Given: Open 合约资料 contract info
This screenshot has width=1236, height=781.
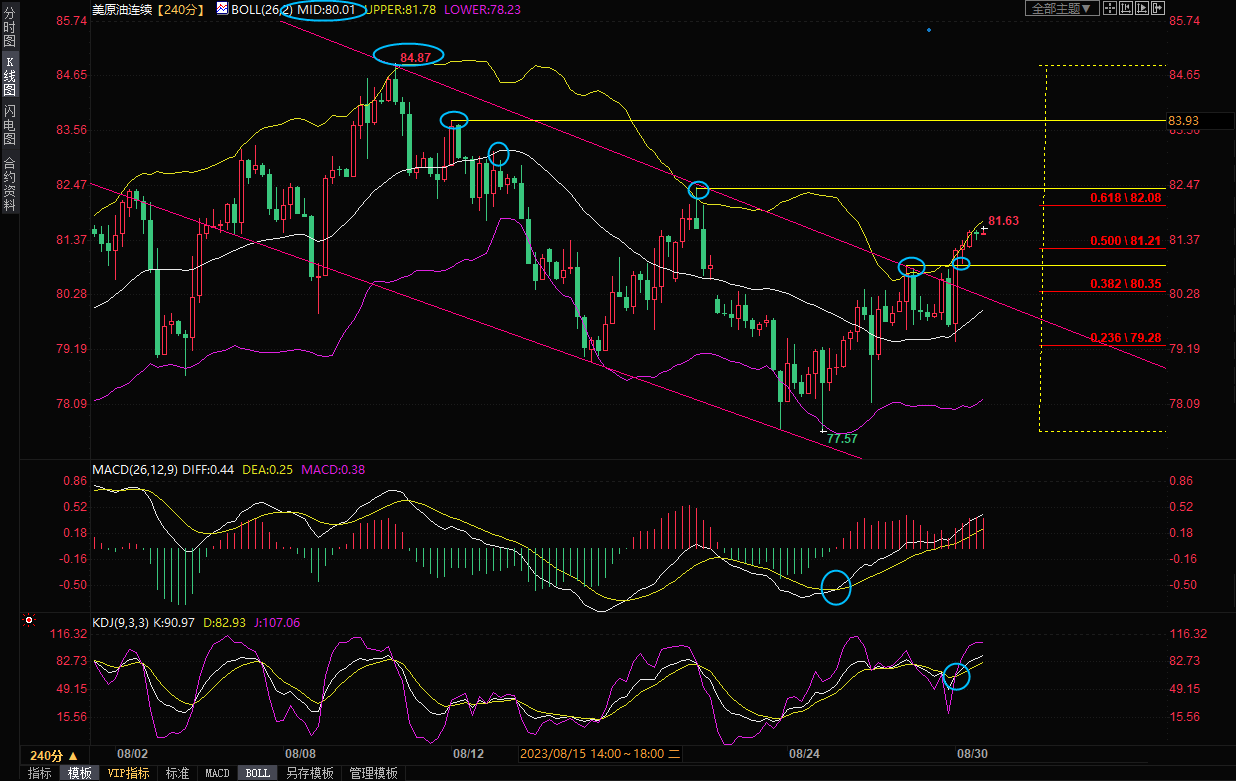Looking at the screenshot, I should coord(9,183).
